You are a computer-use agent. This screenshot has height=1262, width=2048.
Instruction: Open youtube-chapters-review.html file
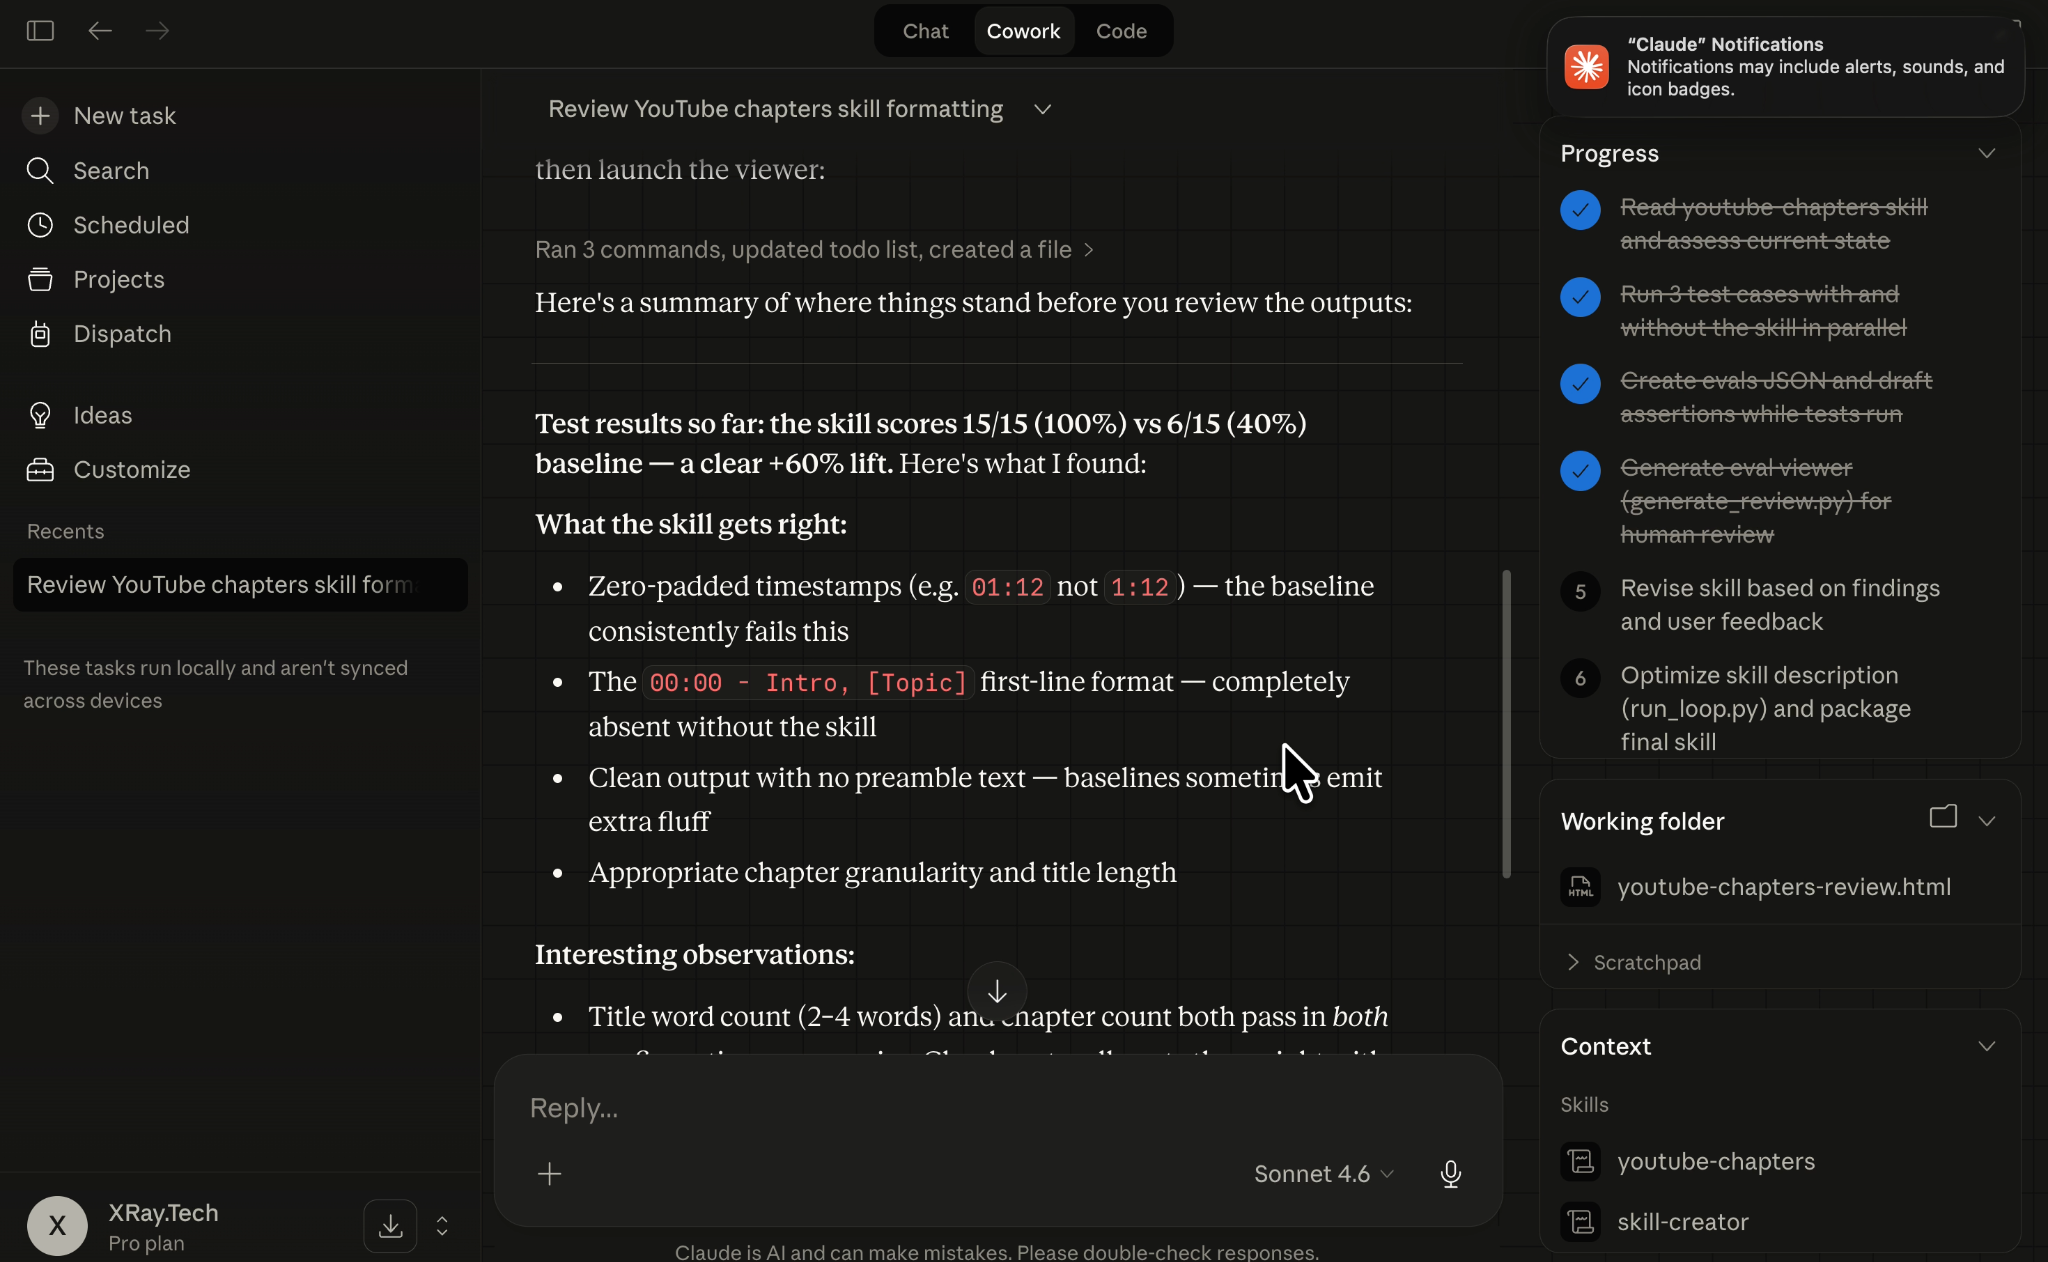point(1783,887)
